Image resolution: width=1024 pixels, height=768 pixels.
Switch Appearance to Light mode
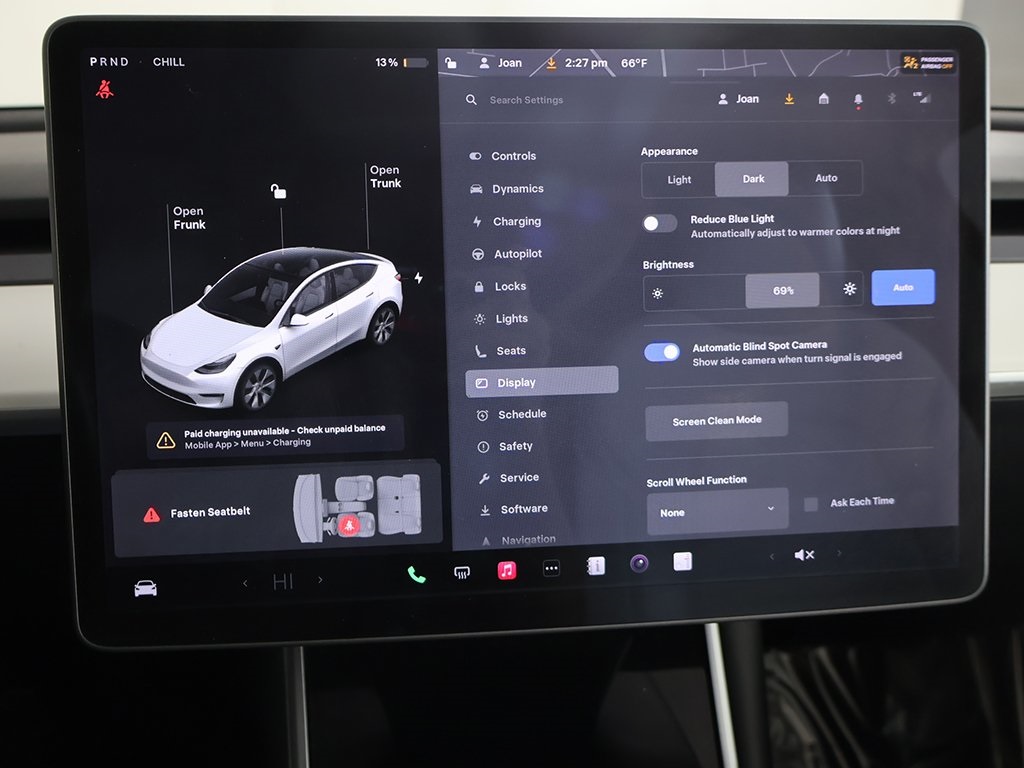678,179
